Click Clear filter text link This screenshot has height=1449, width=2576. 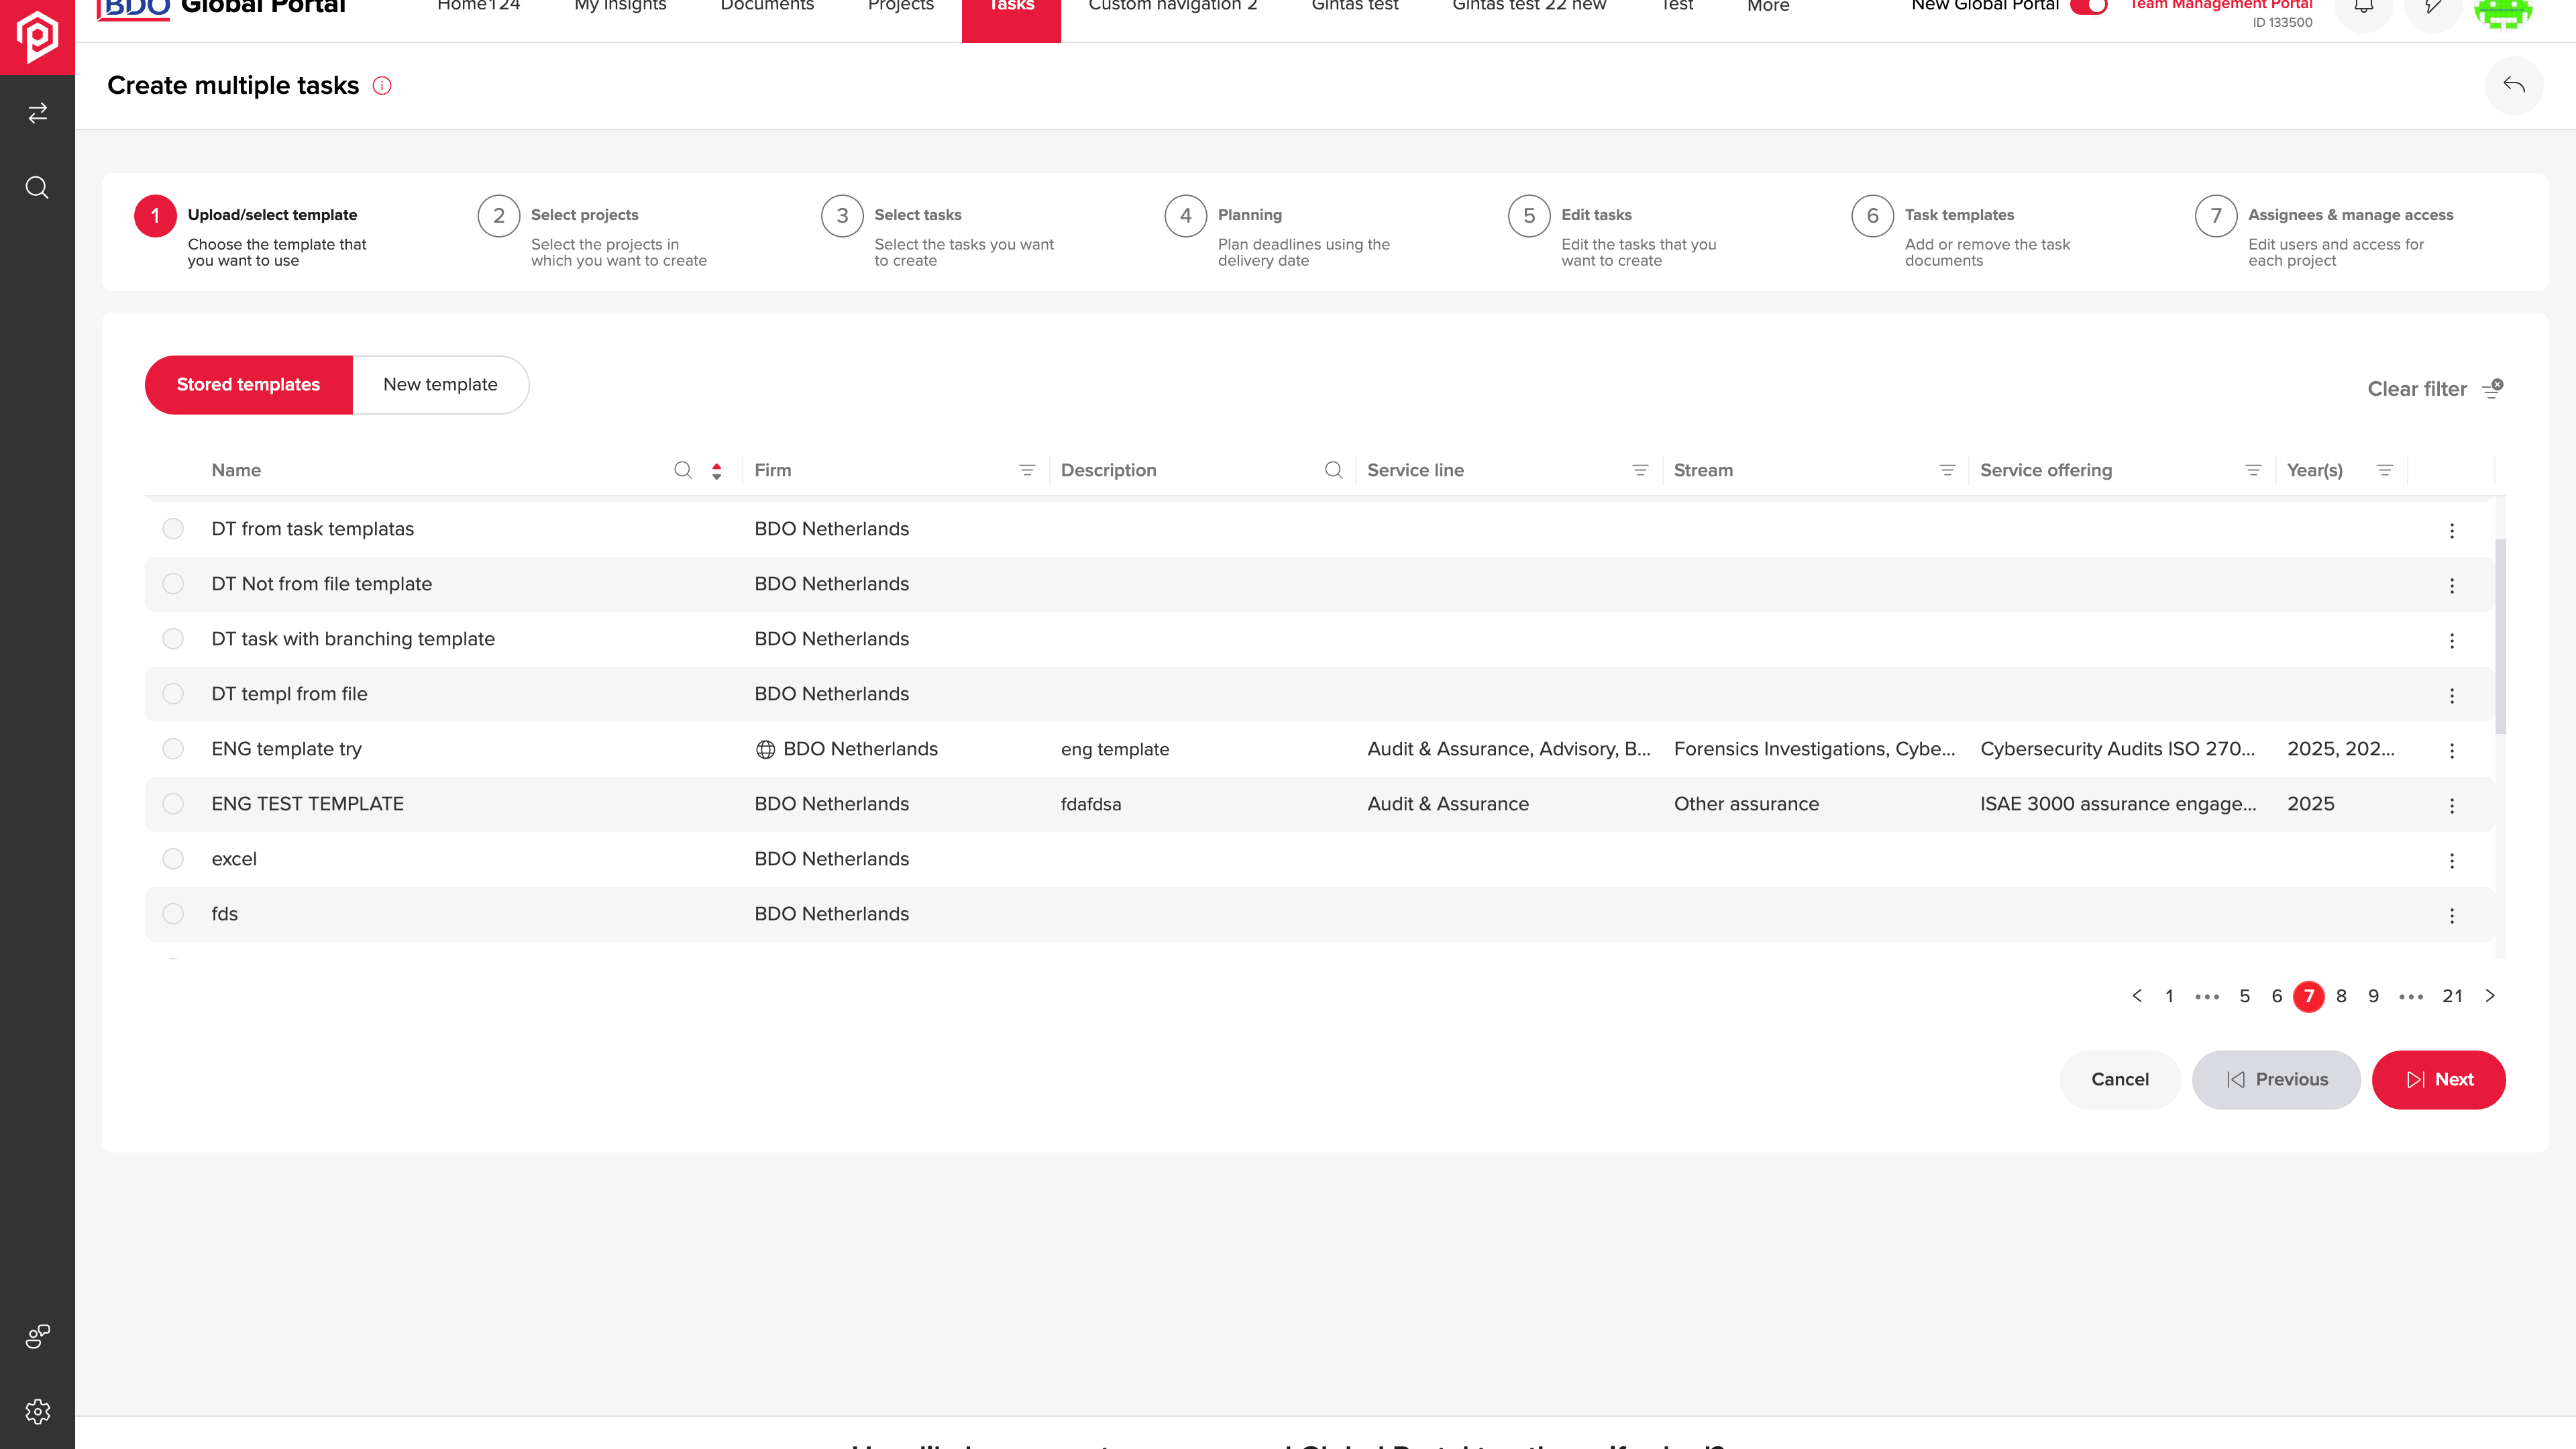(x=2417, y=389)
